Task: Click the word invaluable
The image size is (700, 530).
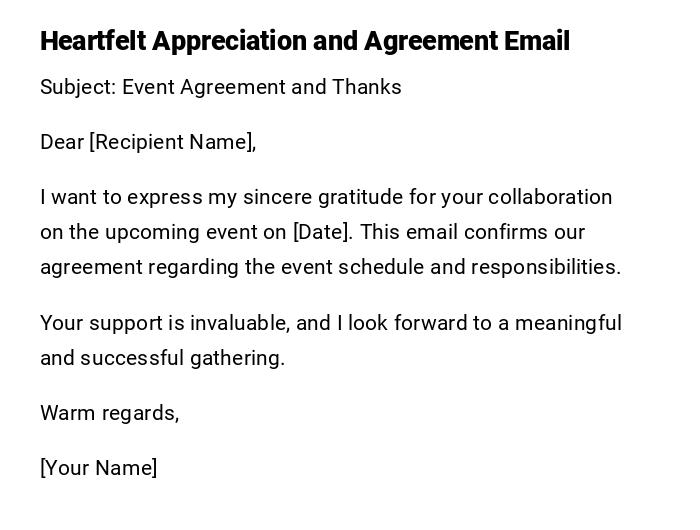Action: [x=240, y=323]
